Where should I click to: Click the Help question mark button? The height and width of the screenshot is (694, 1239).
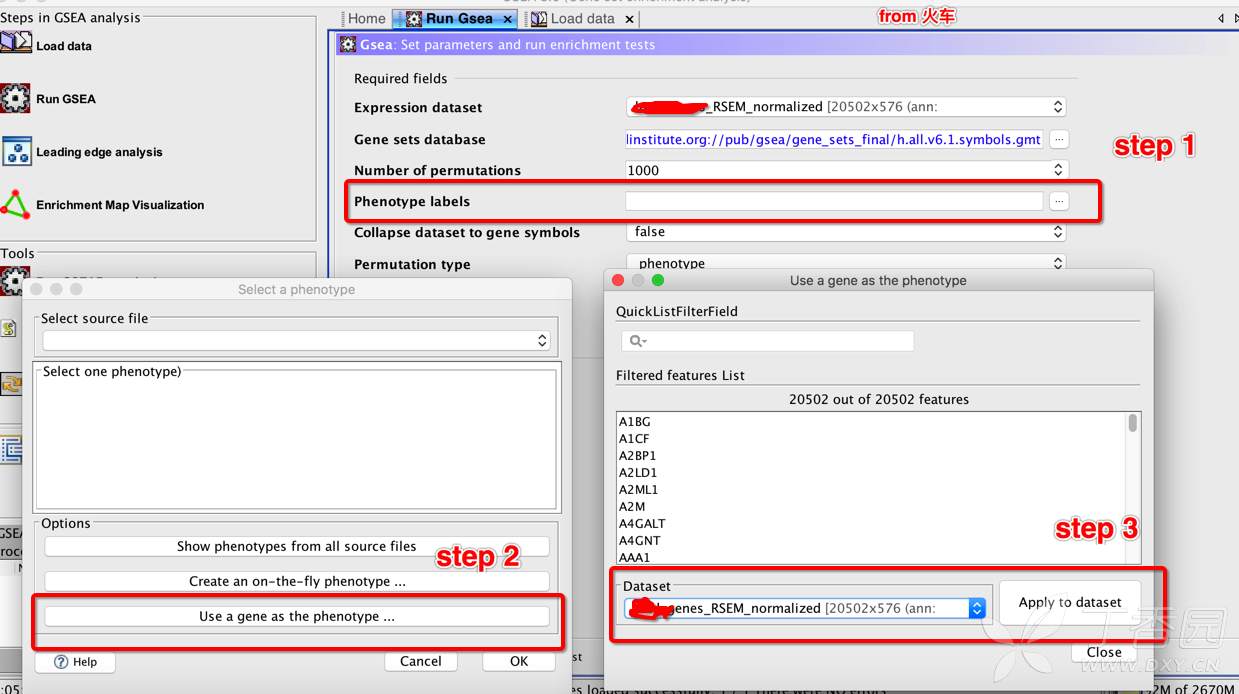(75, 661)
